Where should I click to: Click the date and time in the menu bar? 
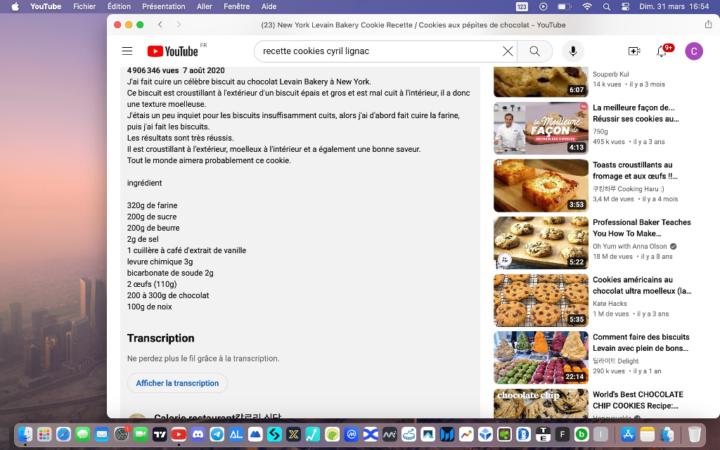[x=674, y=6]
